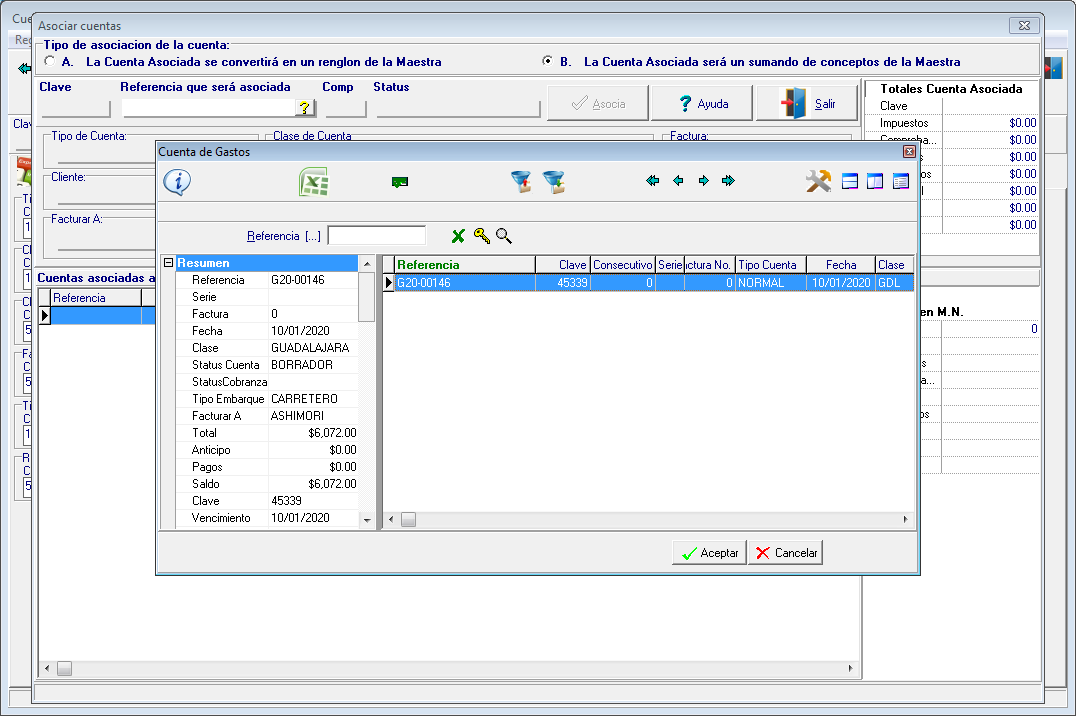The width and height of the screenshot is (1076, 716).
Task: Select association type option B radio button
Action: (547, 61)
